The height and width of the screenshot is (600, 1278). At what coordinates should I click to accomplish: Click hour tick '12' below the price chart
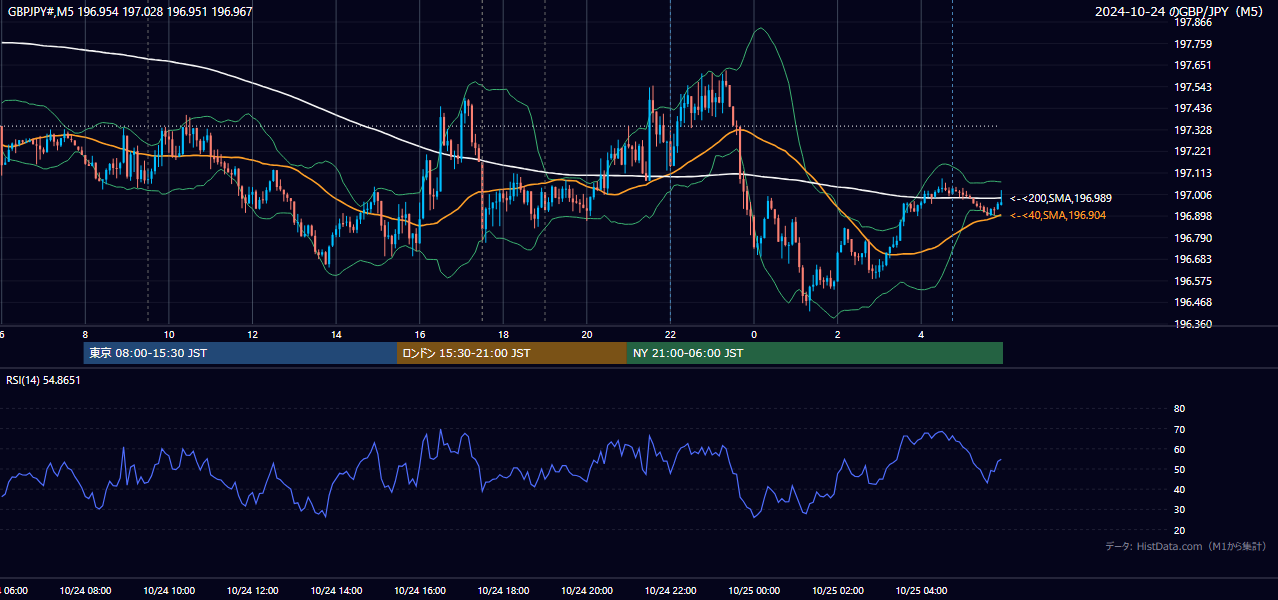tap(253, 335)
